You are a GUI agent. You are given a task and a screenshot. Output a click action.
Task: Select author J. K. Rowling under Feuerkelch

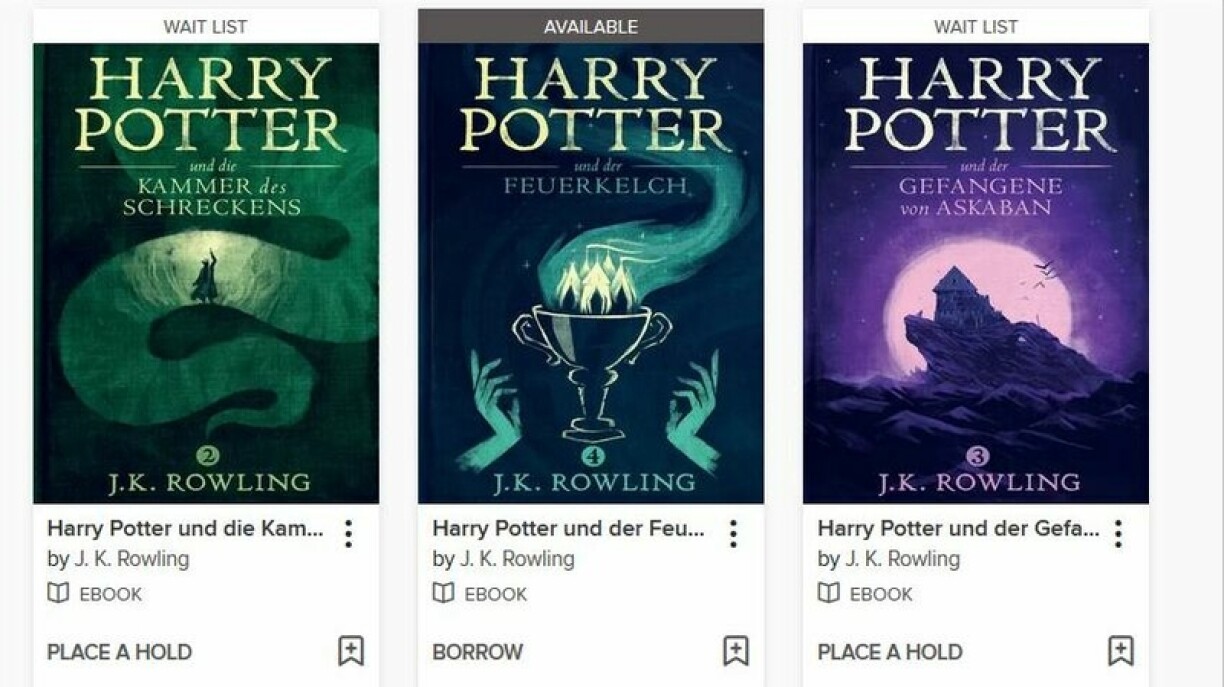pyautogui.click(x=517, y=559)
